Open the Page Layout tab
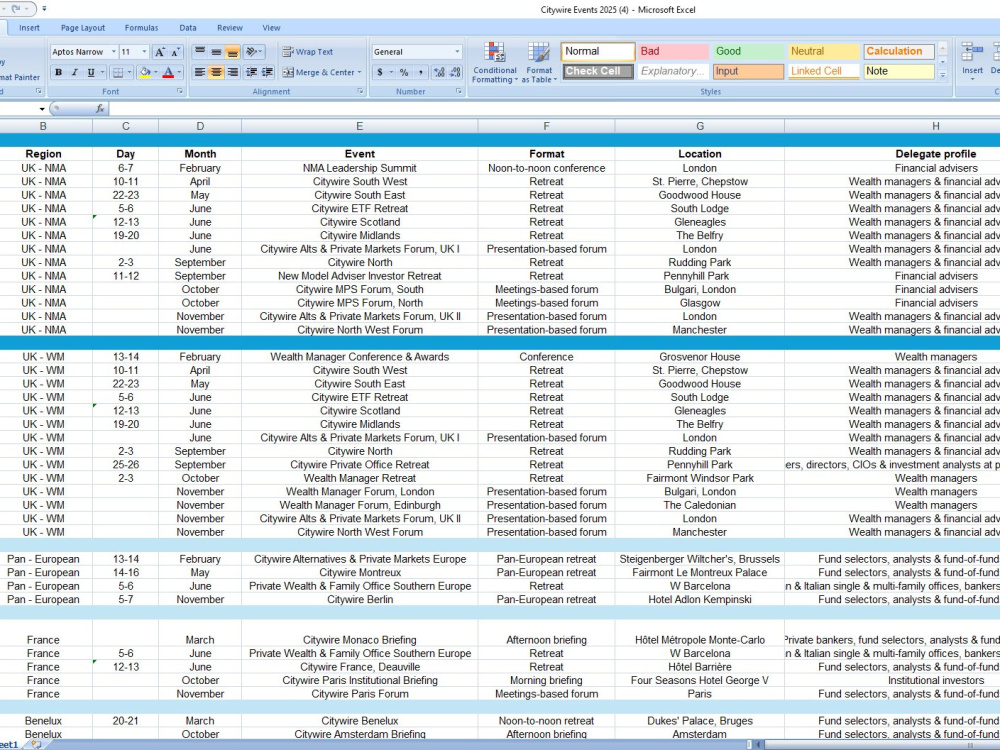Viewport: 1000px width, 750px height. (x=83, y=28)
